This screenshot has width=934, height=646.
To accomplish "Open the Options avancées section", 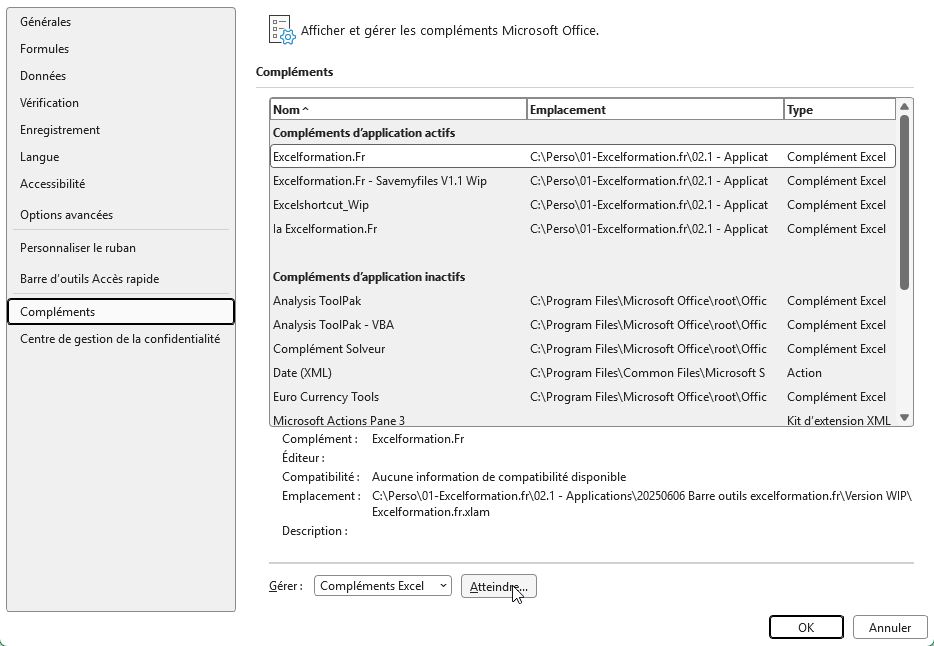I will [65, 214].
